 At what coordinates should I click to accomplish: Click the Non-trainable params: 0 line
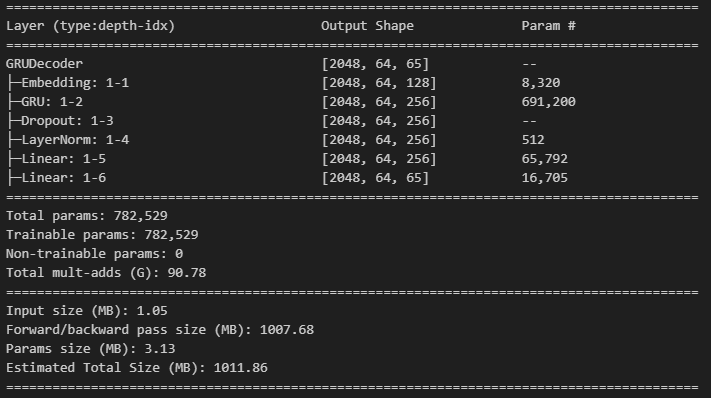[94, 253]
